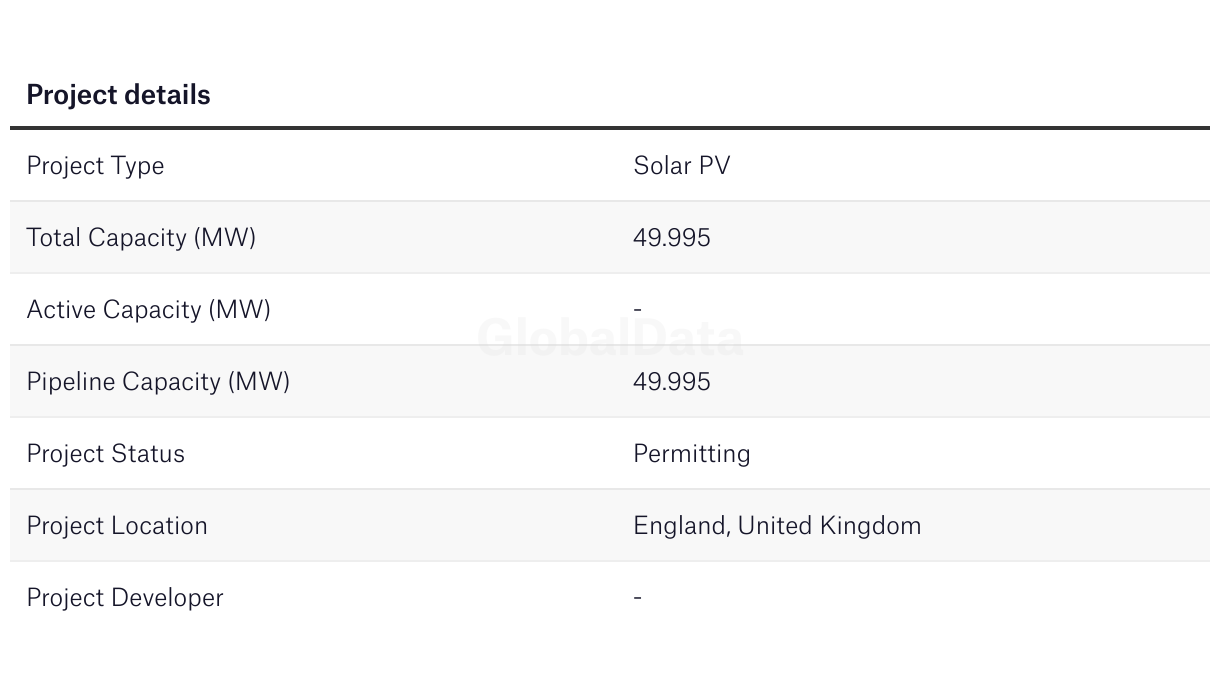Select the Active Capacity (MW) label

pos(148,310)
